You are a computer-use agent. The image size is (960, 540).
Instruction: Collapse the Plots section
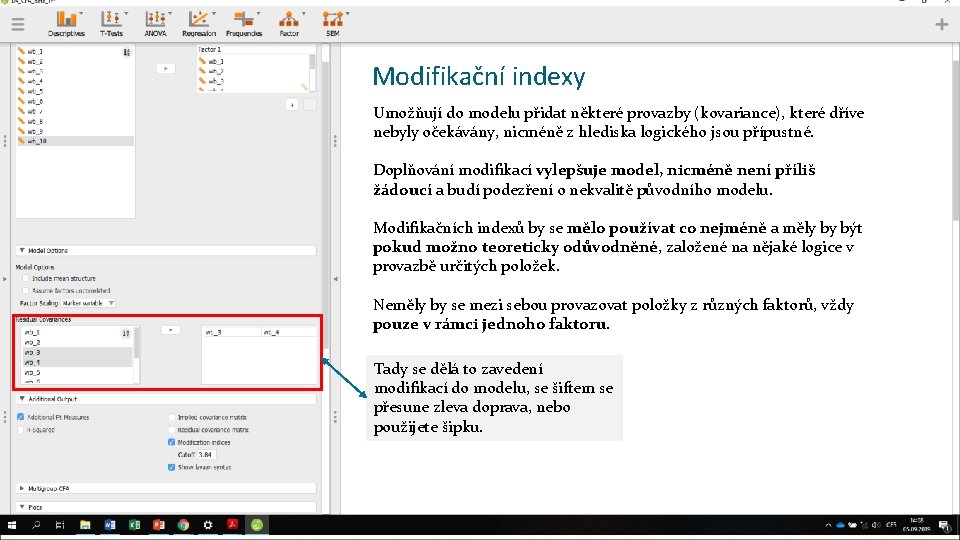tap(165, 507)
